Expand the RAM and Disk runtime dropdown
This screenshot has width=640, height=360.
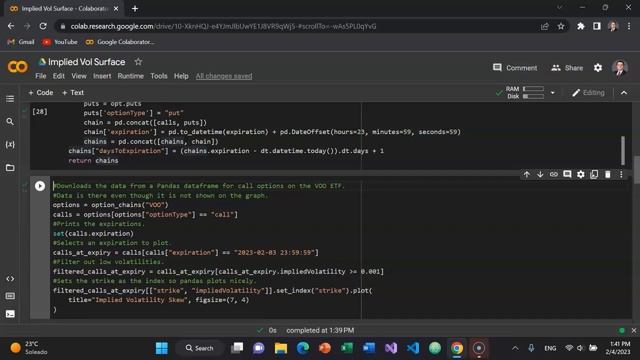552,93
